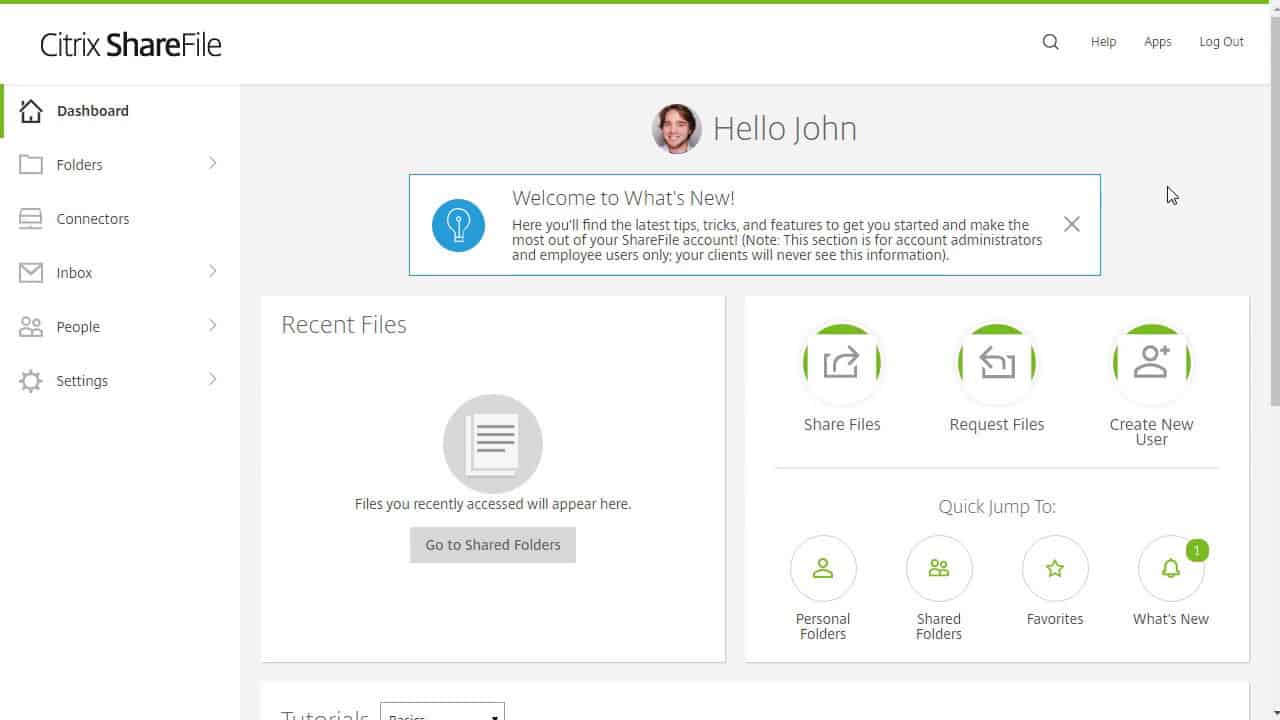The image size is (1280, 720).
Task: Click the Recent Files heading
Action: (344, 325)
